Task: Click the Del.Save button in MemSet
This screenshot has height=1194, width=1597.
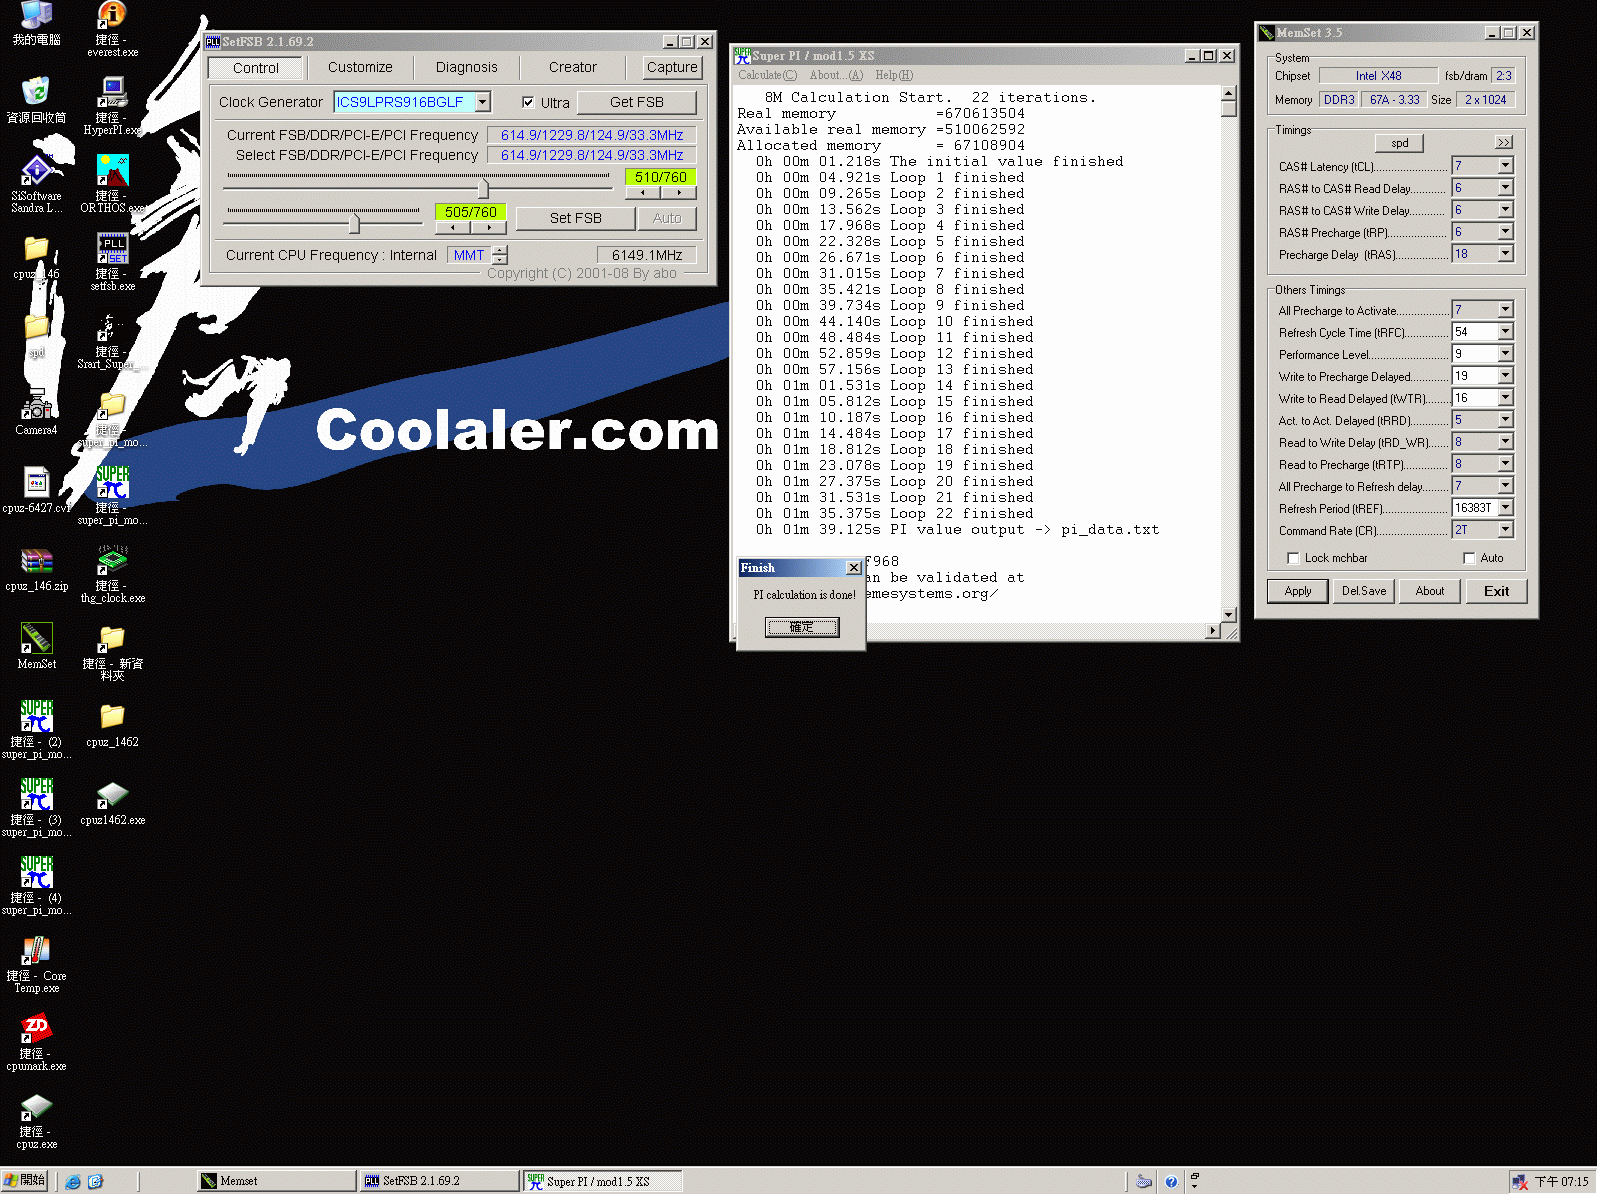Action: coord(1364,591)
